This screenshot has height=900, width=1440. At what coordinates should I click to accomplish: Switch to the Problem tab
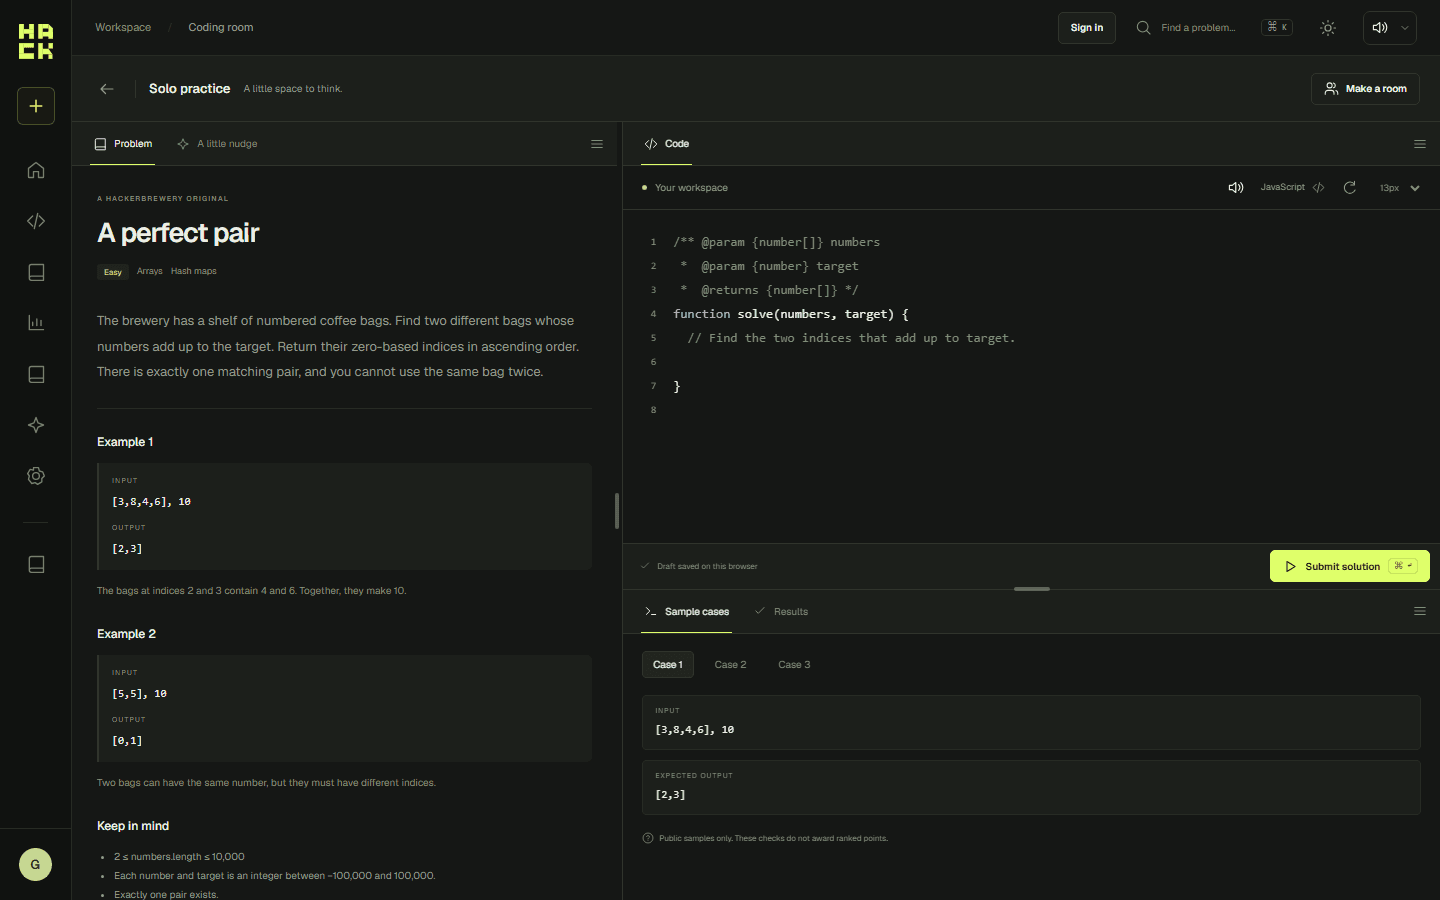coord(123,144)
